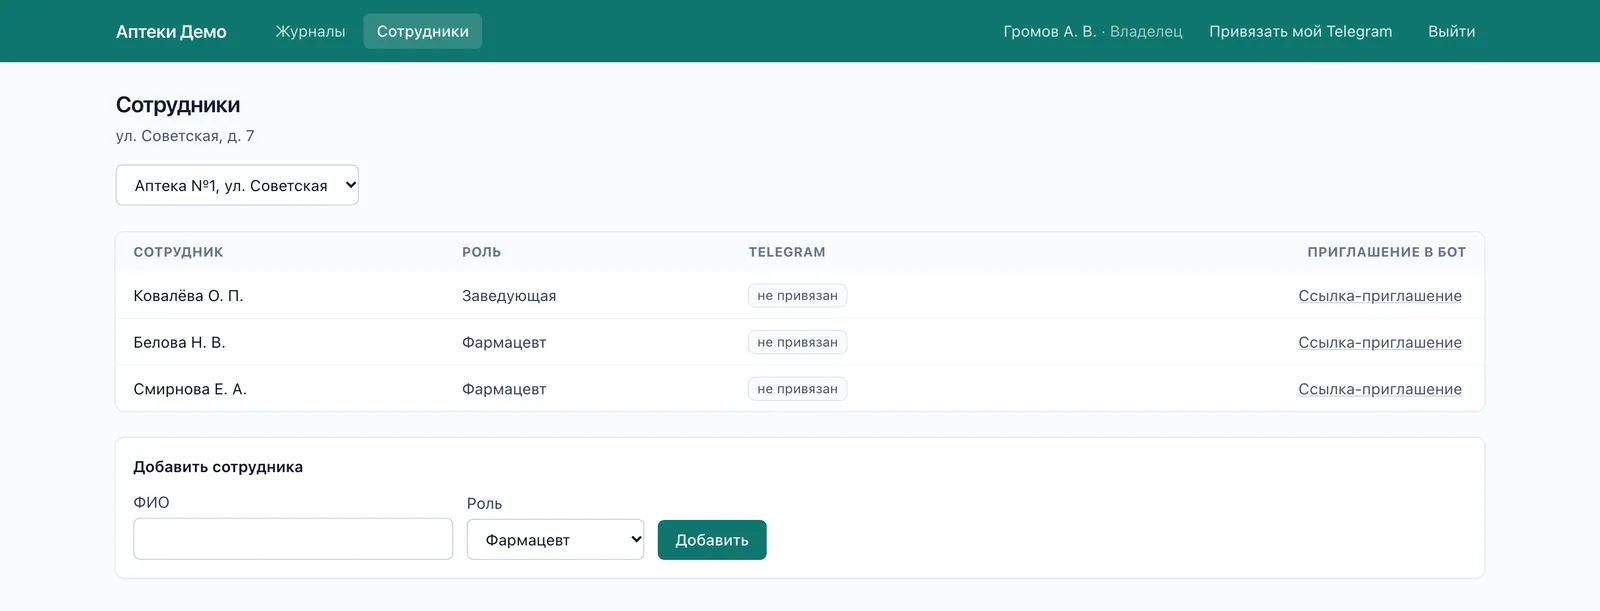Click the не привязан badge for Смирнова

[x=797, y=389]
